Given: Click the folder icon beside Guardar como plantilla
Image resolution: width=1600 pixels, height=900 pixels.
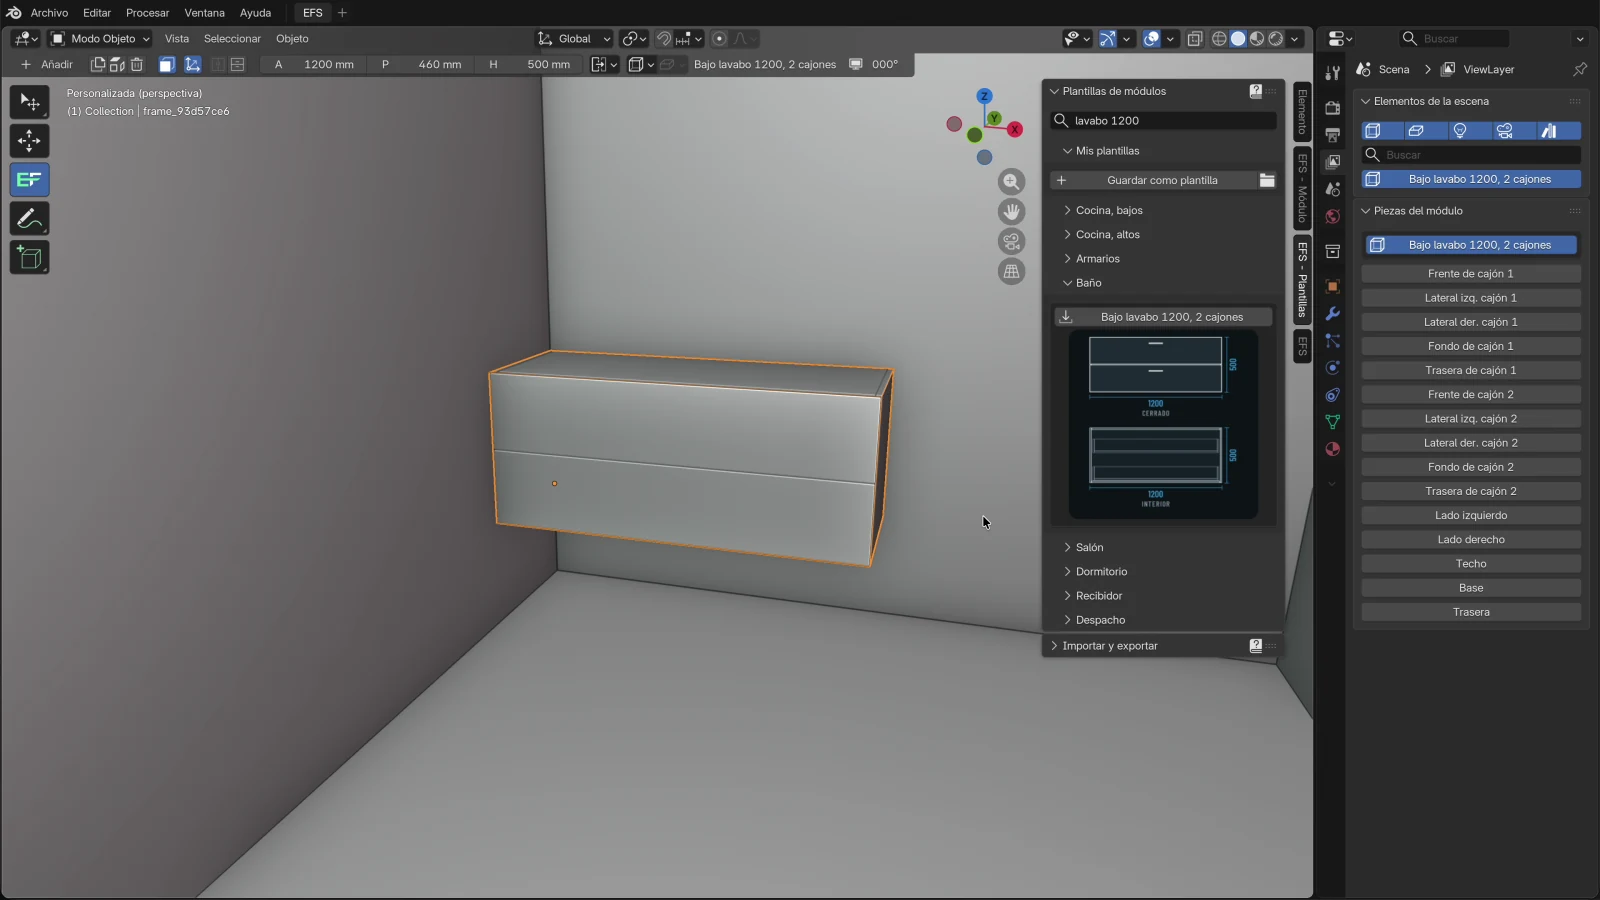Looking at the screenshot, I should click(1267, 180).
